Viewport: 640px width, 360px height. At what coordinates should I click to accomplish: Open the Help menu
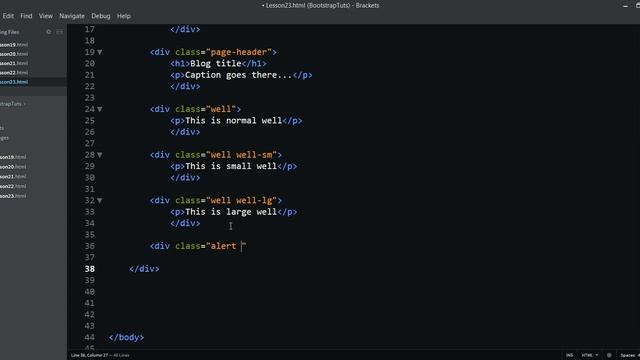[124, 16]
